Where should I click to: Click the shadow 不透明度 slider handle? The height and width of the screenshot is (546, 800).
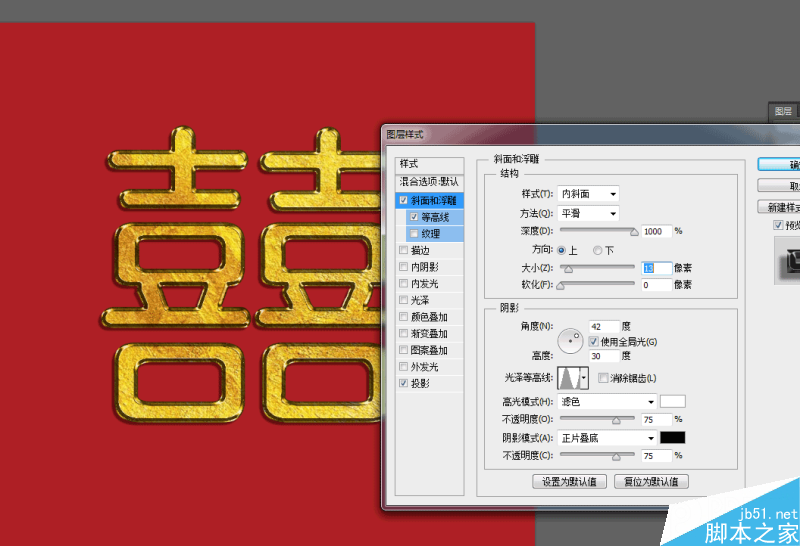[x=616, y=457]
